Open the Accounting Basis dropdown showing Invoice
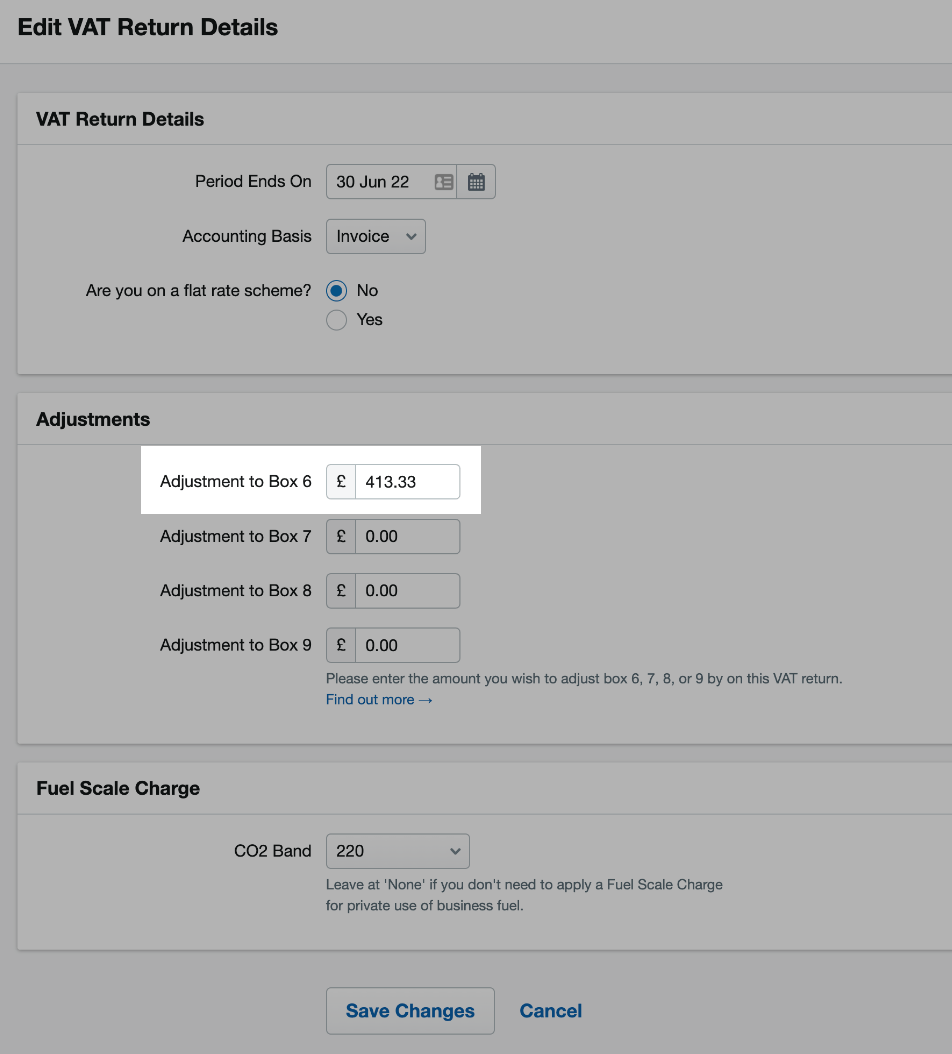The height and width of the screenshot is (1054, 952). (x=375, y=236)
